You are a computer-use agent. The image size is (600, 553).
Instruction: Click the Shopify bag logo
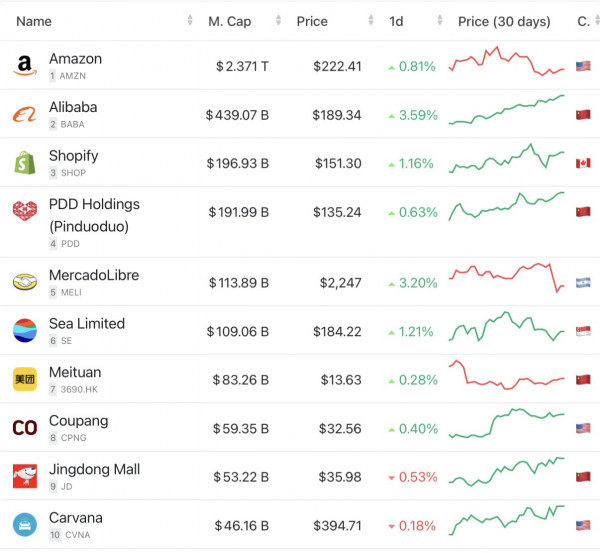coord(24,163)
